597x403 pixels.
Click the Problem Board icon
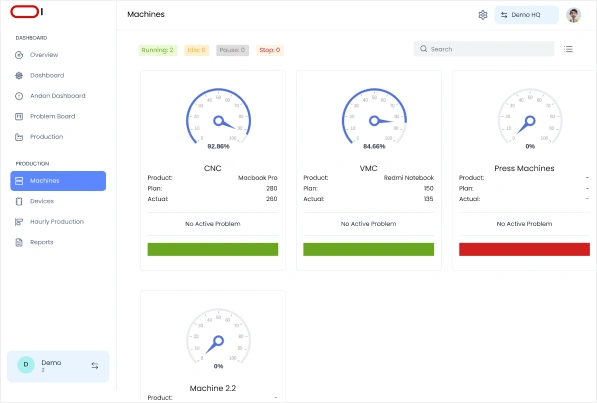pyautogui.click(x=19, y=117)
